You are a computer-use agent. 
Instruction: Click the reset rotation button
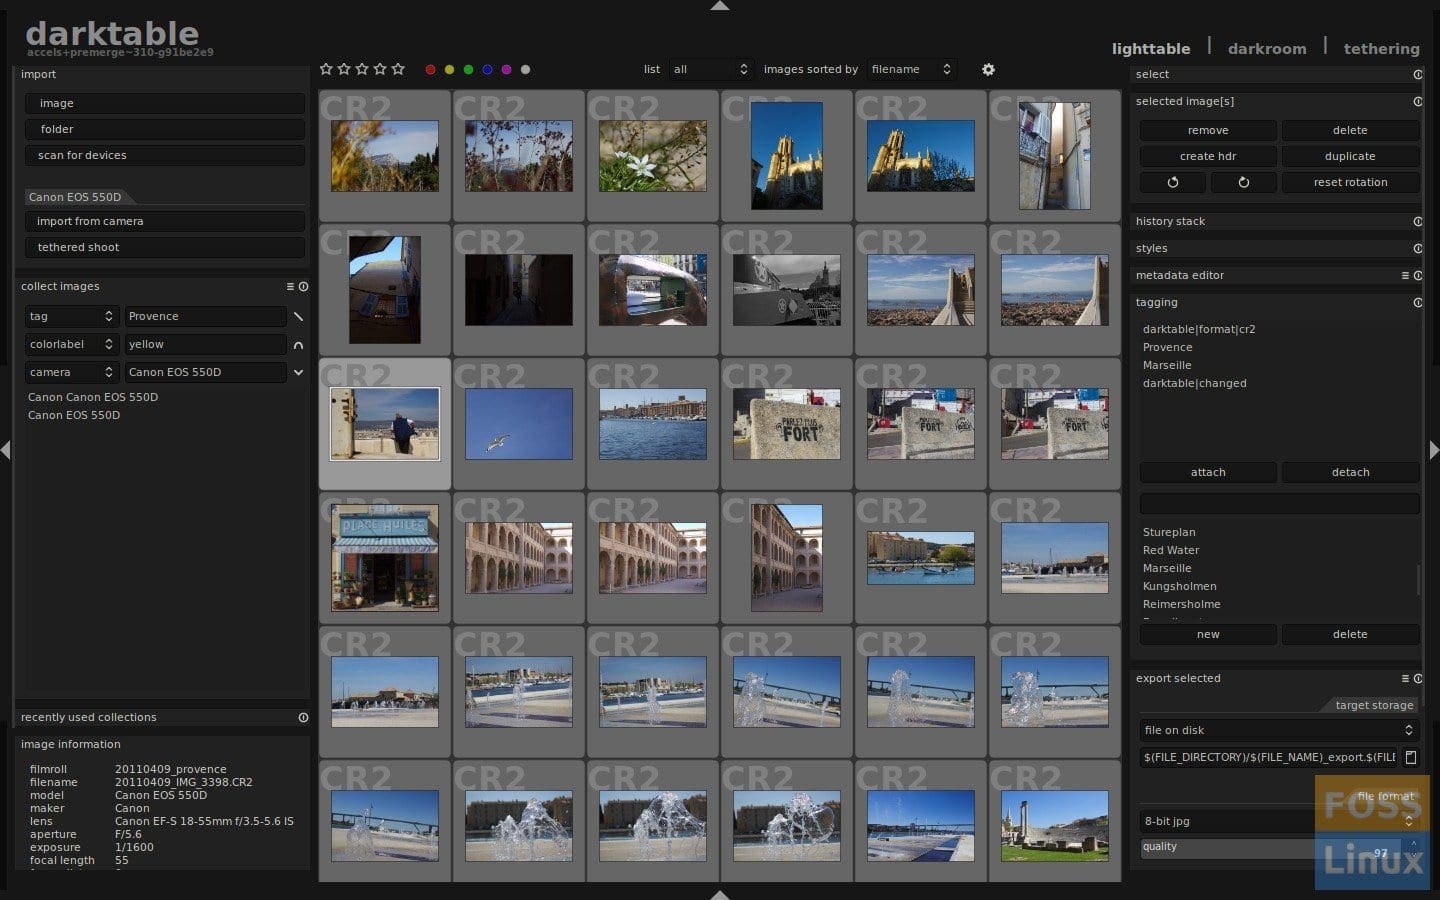click(x=1350, y=182)
